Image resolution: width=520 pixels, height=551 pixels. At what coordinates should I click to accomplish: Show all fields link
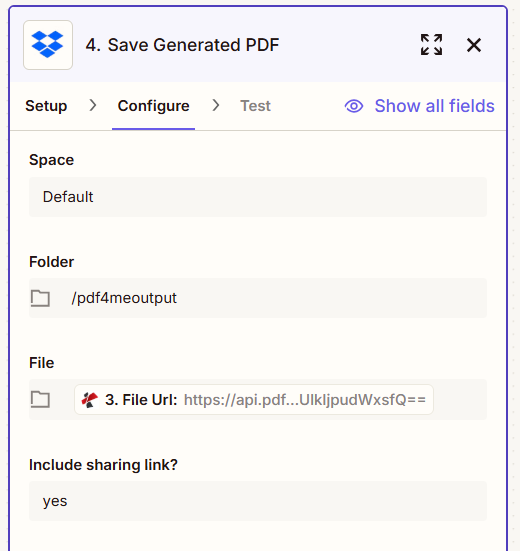coord(434,106)
